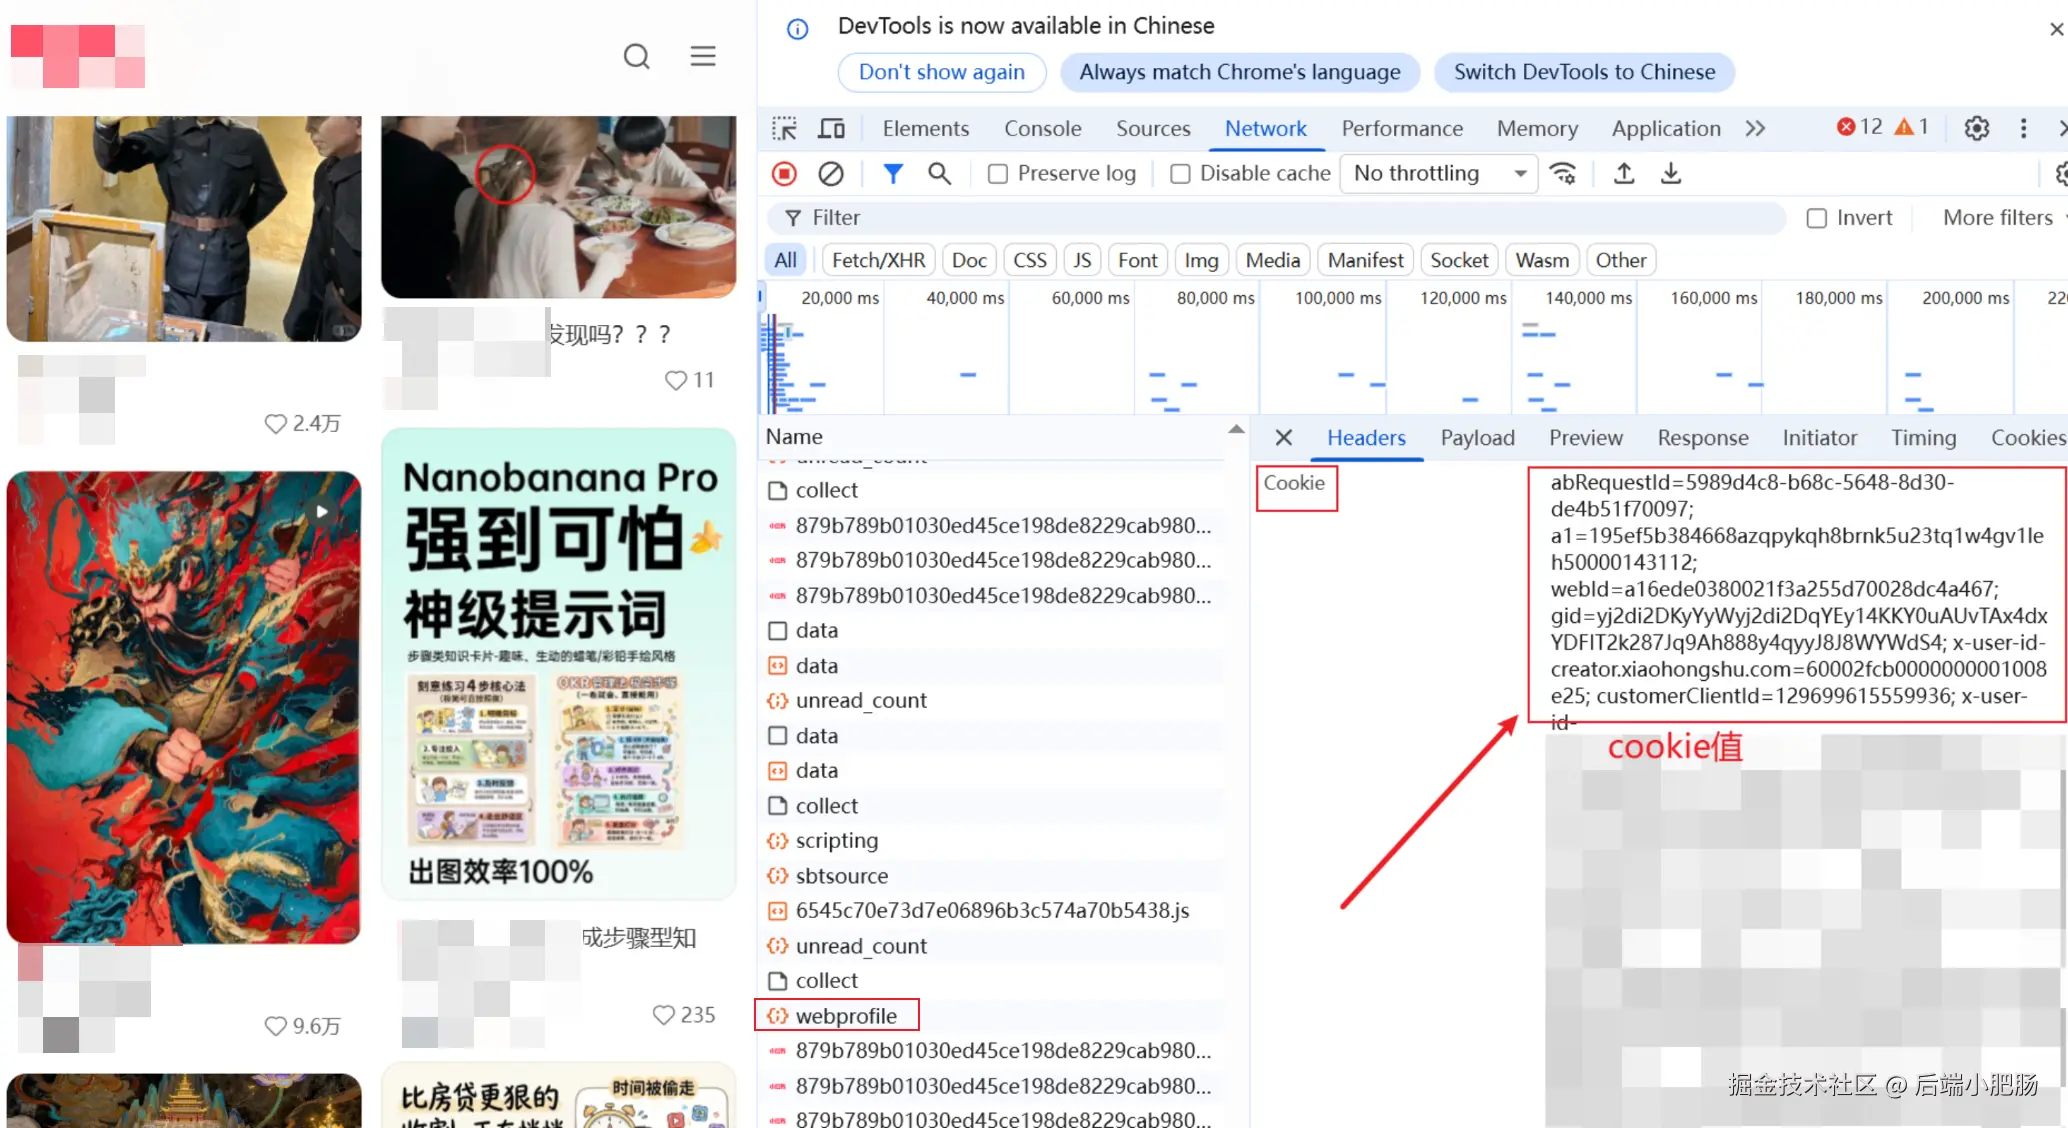Viewport: 2068px width, 1128px height.
Task: Switch to the Console tab
Action: click(x=1042, y=129)
